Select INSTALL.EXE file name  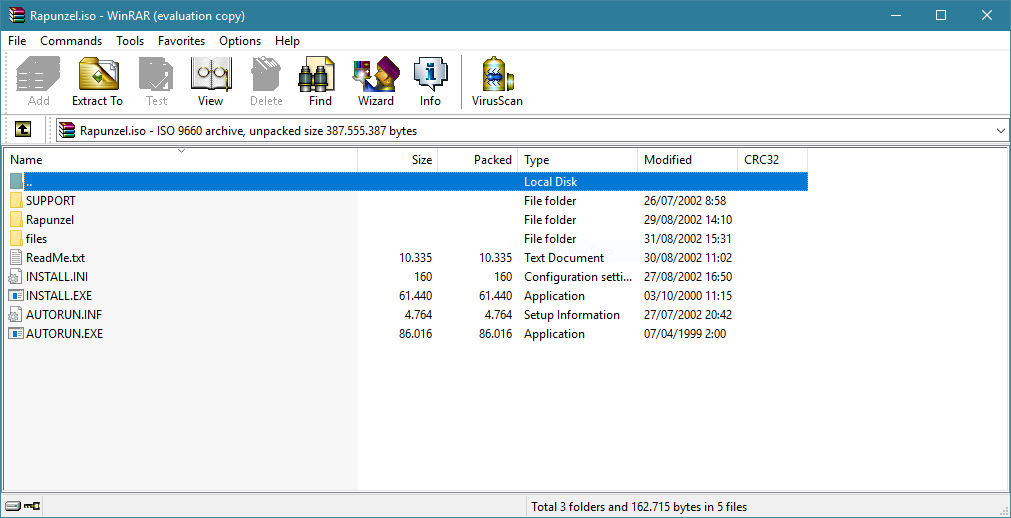click(59, 296)
